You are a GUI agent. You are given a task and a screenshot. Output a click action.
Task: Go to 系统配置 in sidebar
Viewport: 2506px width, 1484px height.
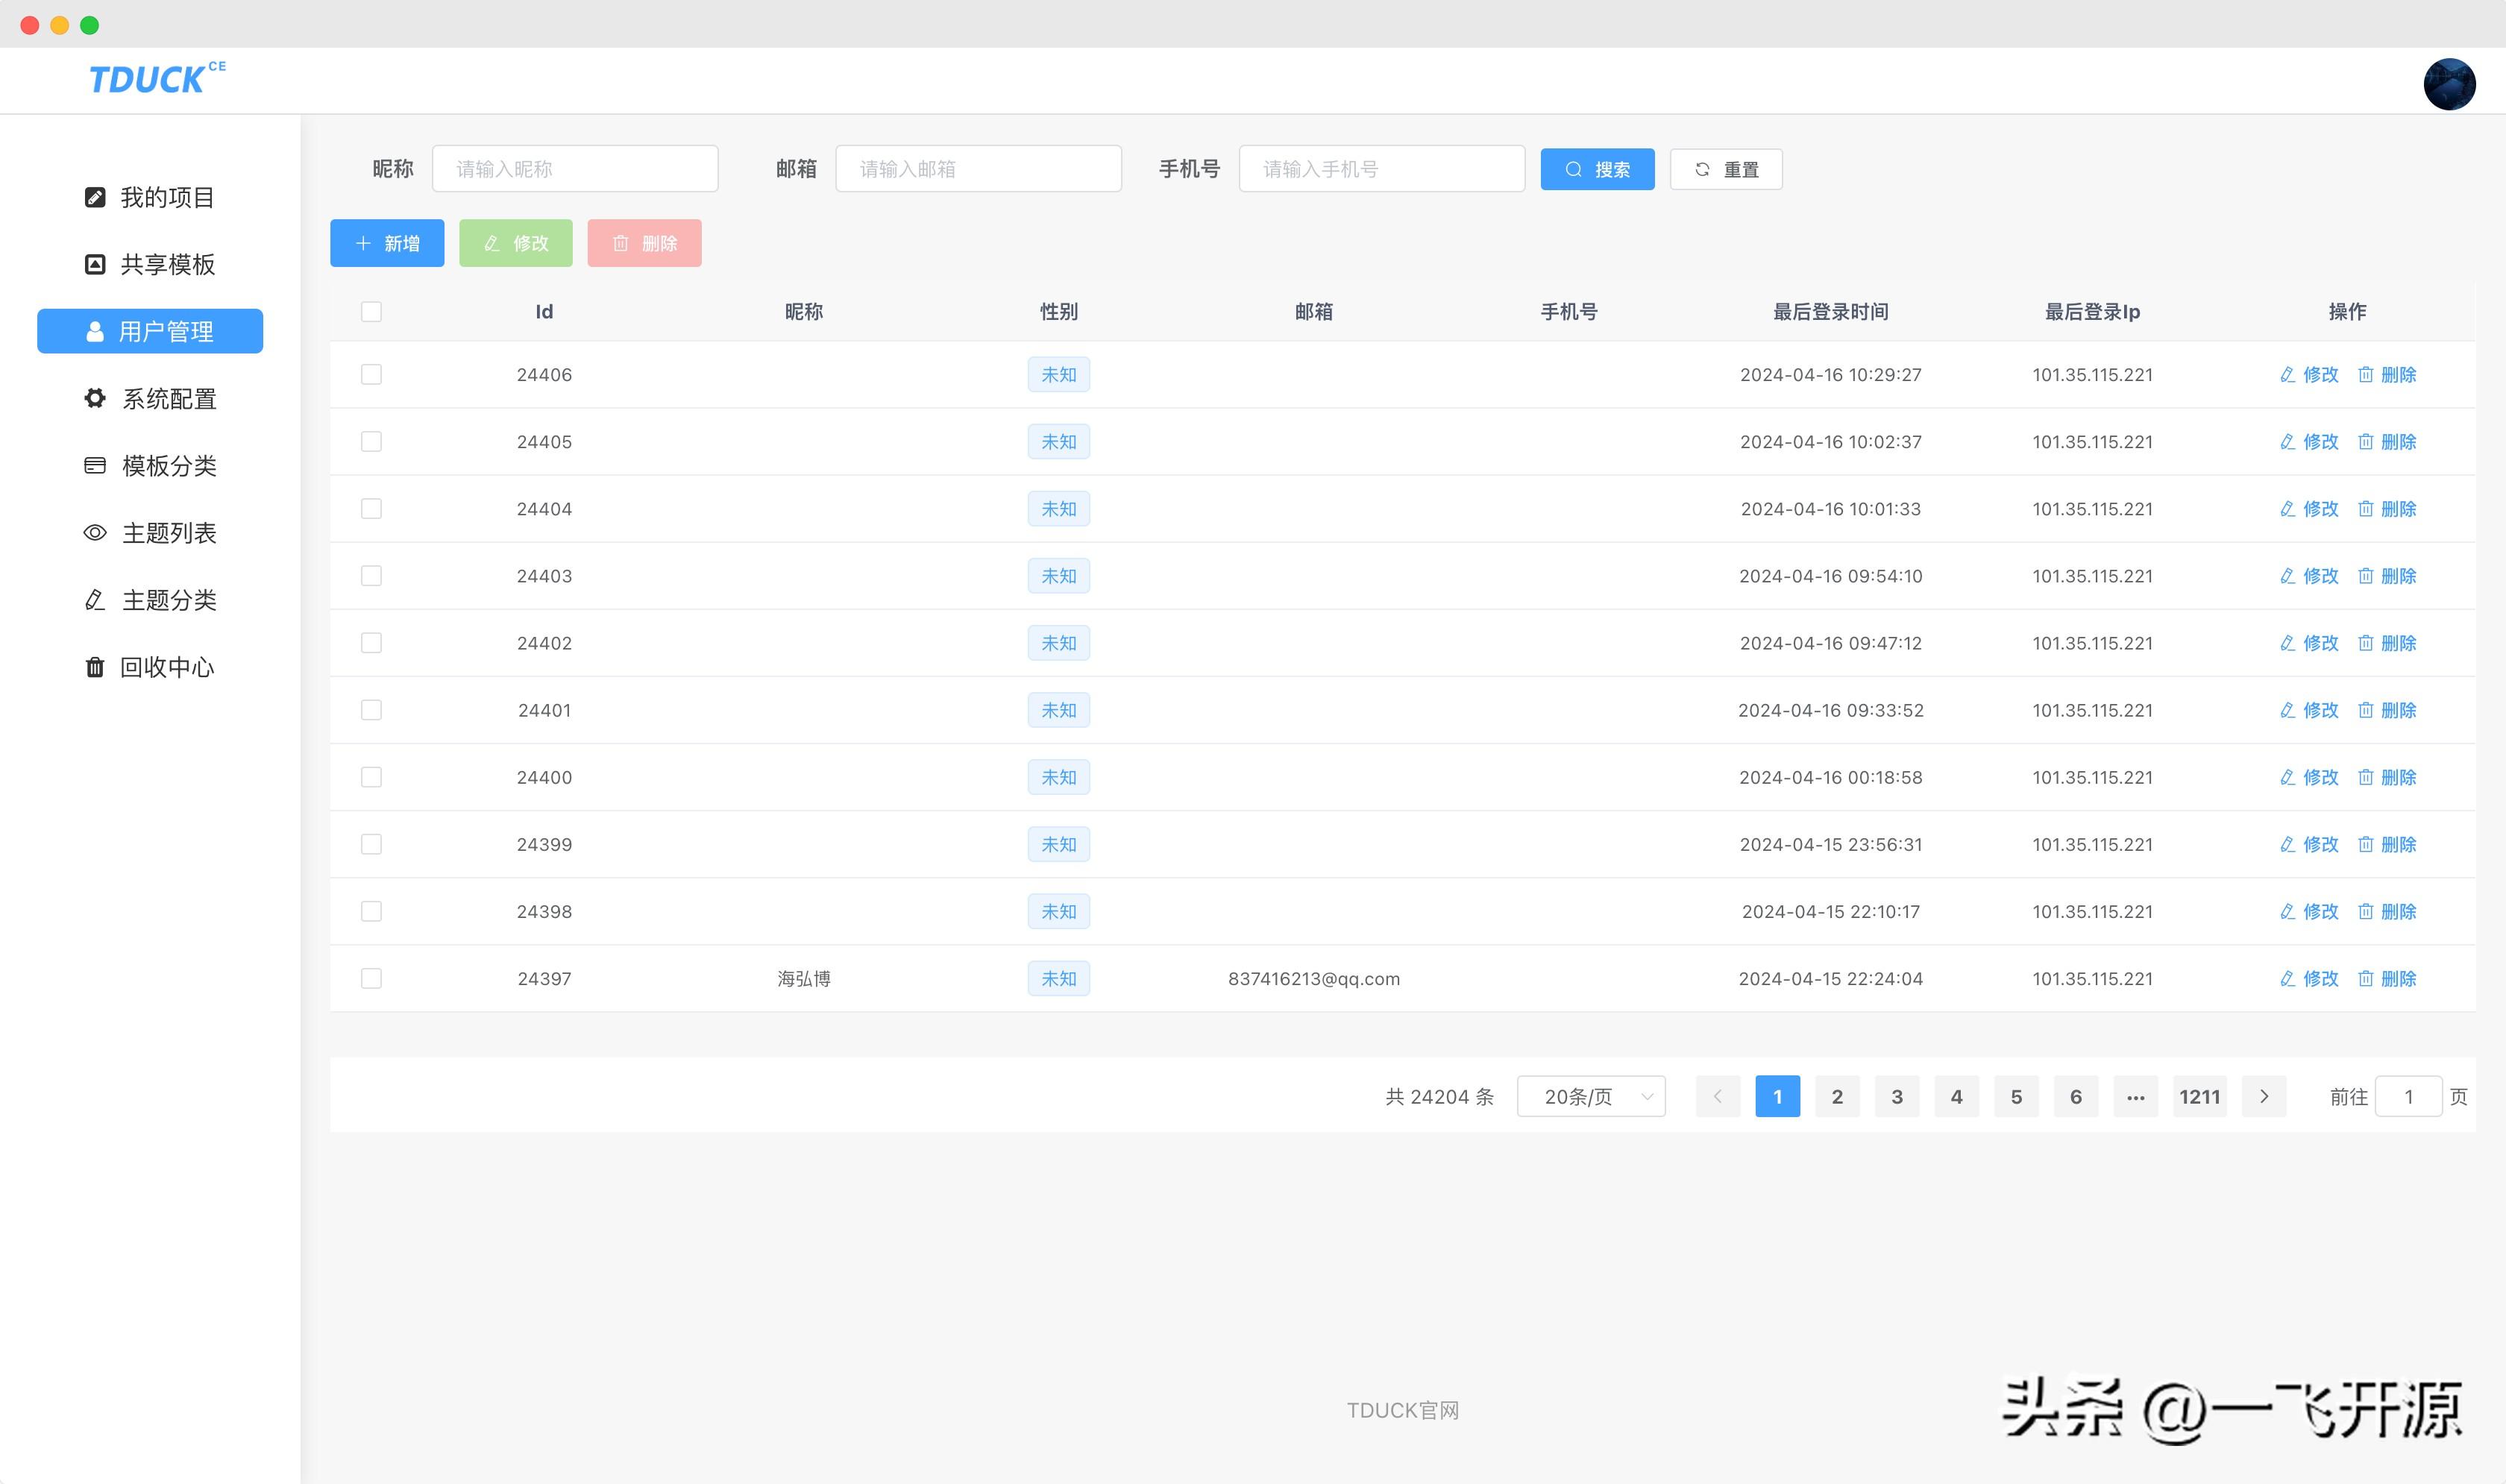(x=150, y=398)
